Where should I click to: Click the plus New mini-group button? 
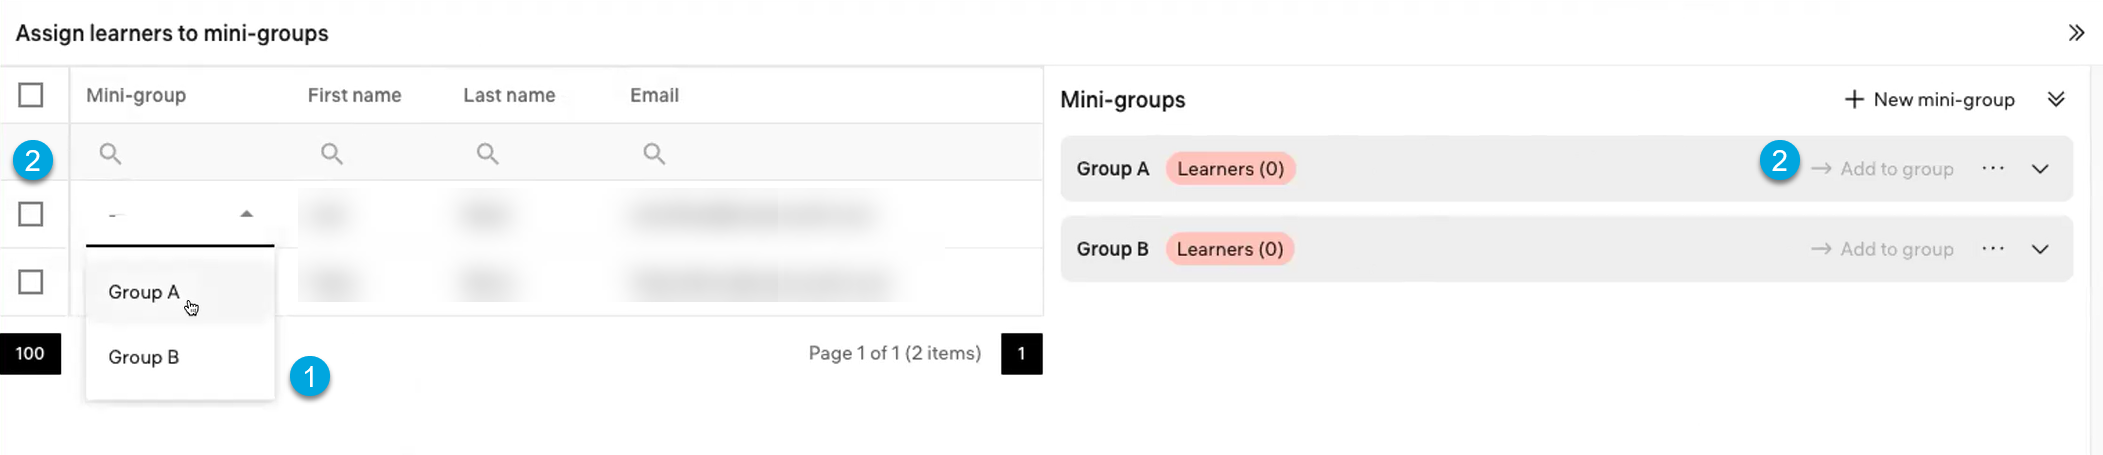click(1929, 100)
